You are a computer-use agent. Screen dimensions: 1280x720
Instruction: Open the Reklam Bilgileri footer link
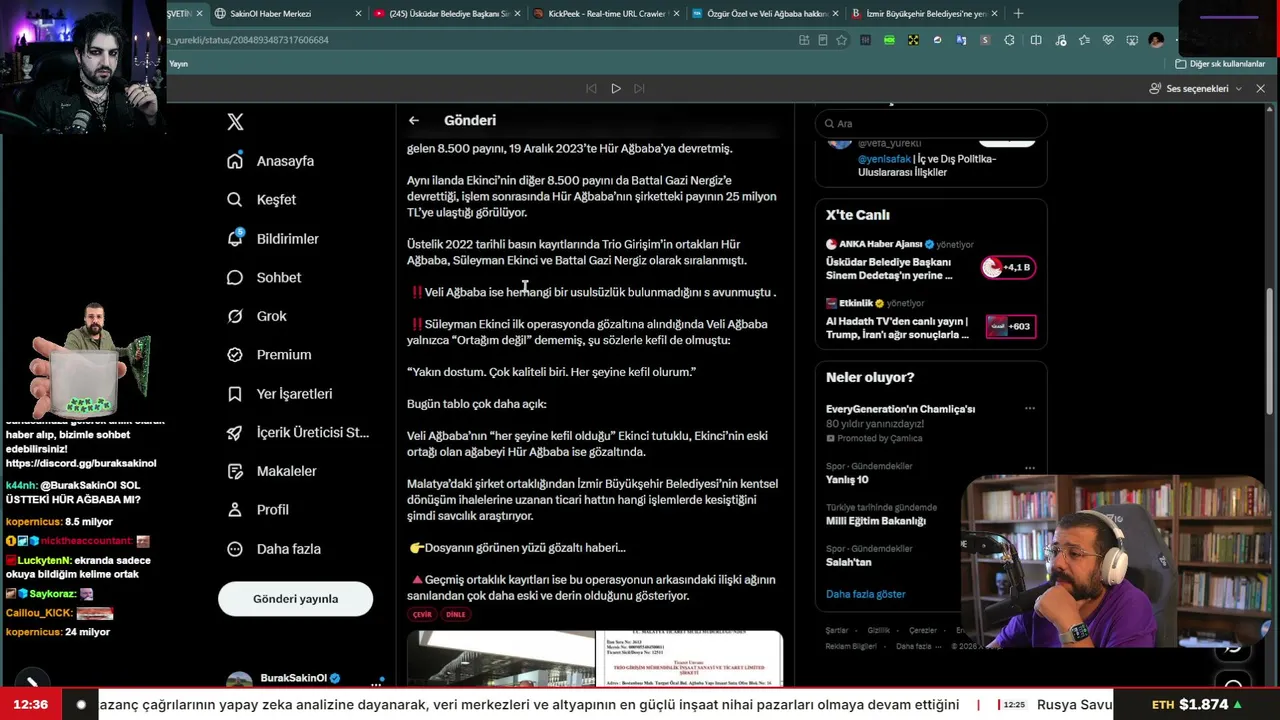tap(853, 646)
